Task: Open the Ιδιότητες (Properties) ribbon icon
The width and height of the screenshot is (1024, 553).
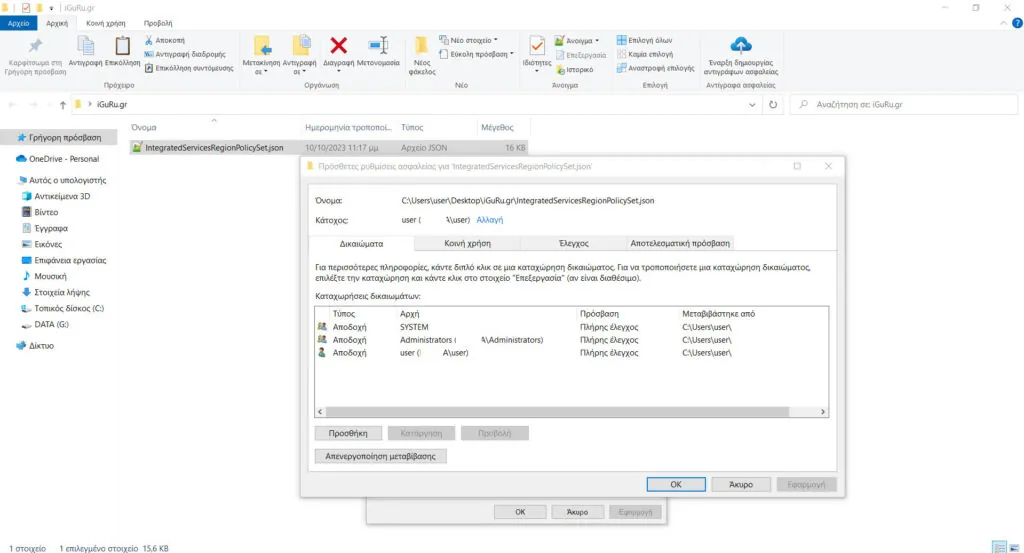Action: 537,48
